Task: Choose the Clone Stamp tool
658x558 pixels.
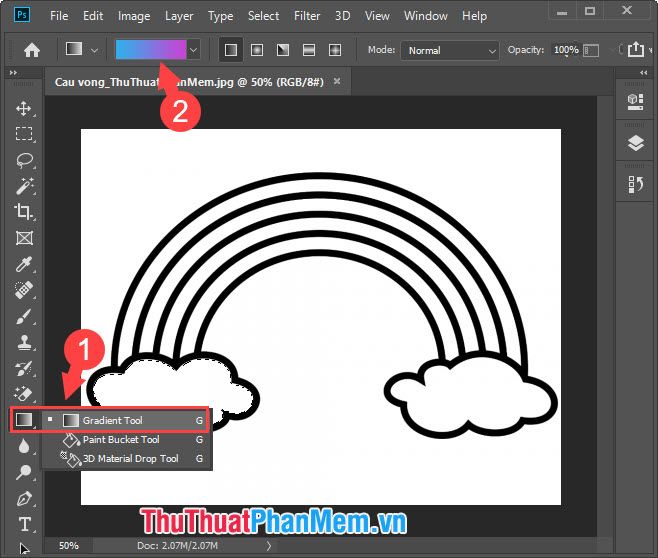Action: pyautogui.click(x=24, y=342)
